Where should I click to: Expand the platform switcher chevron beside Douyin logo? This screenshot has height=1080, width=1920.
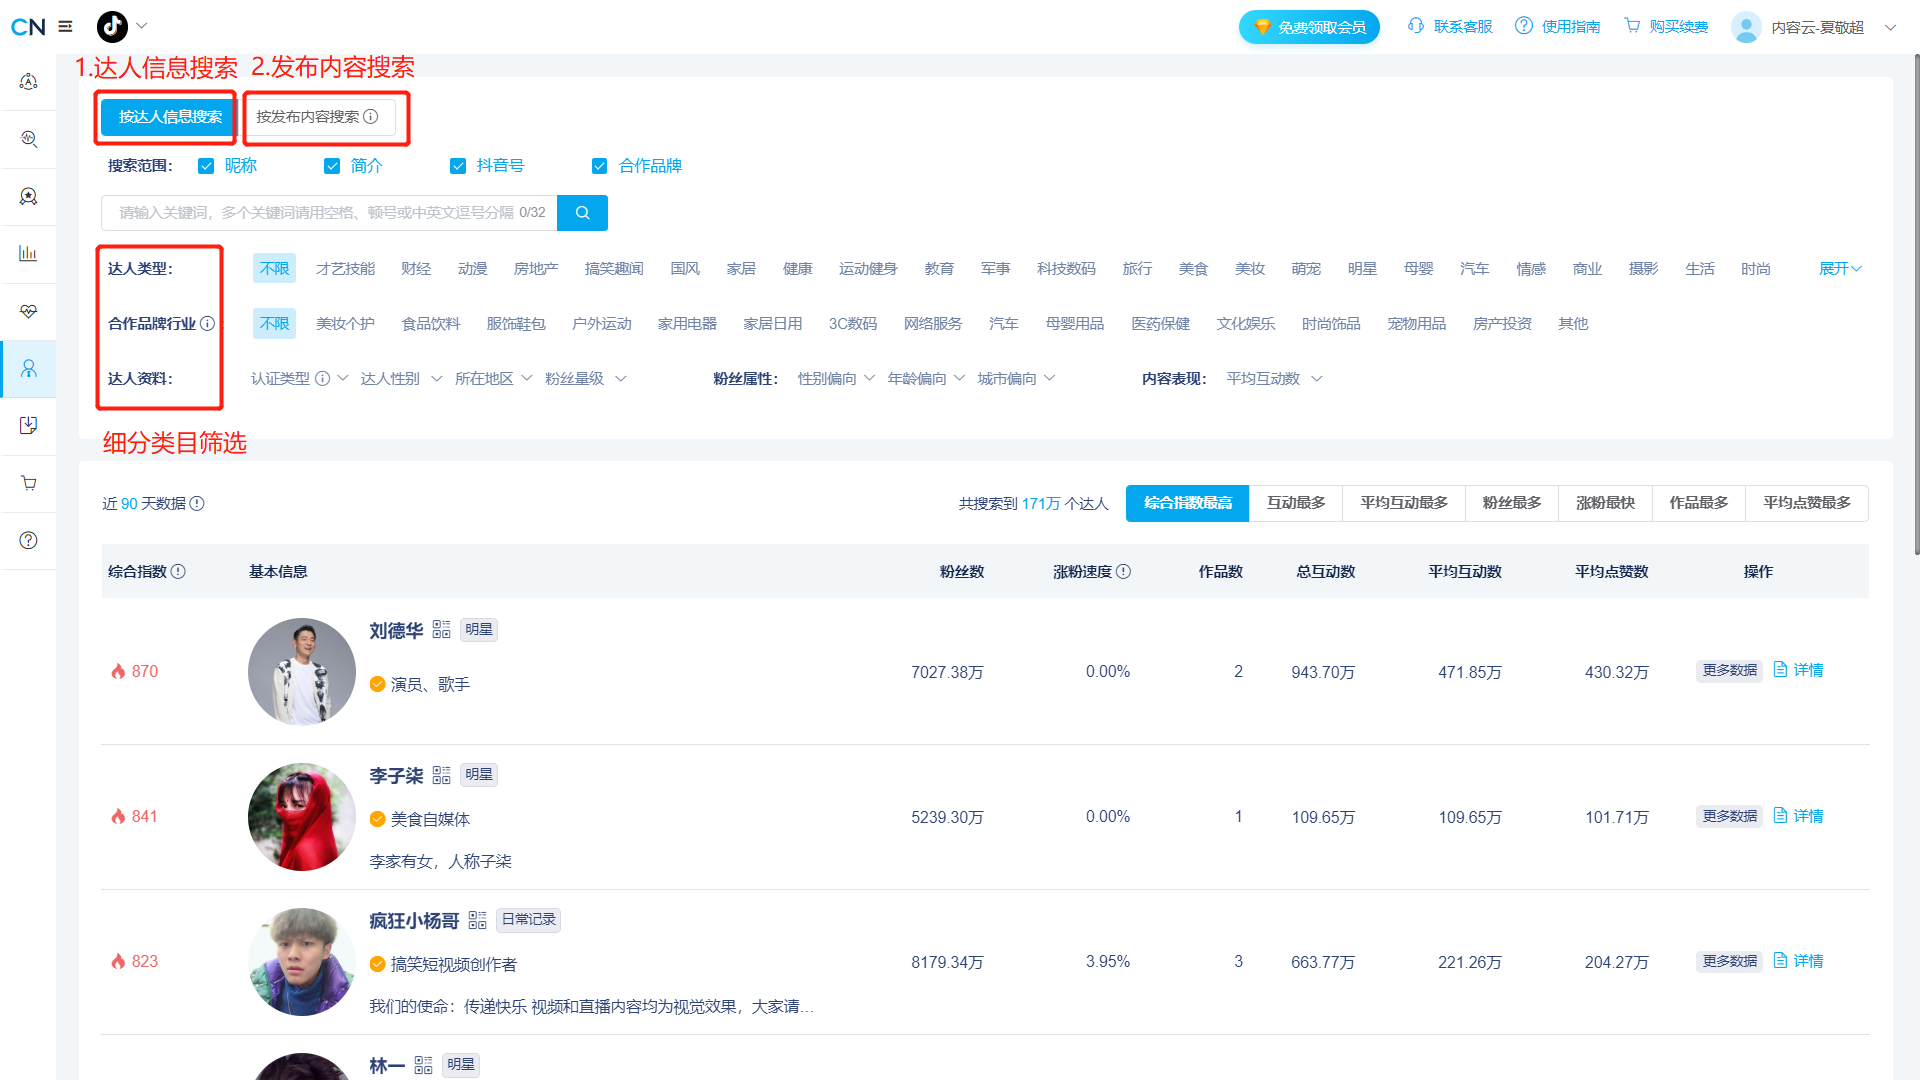pyautogui.click(x=142, y=26)
